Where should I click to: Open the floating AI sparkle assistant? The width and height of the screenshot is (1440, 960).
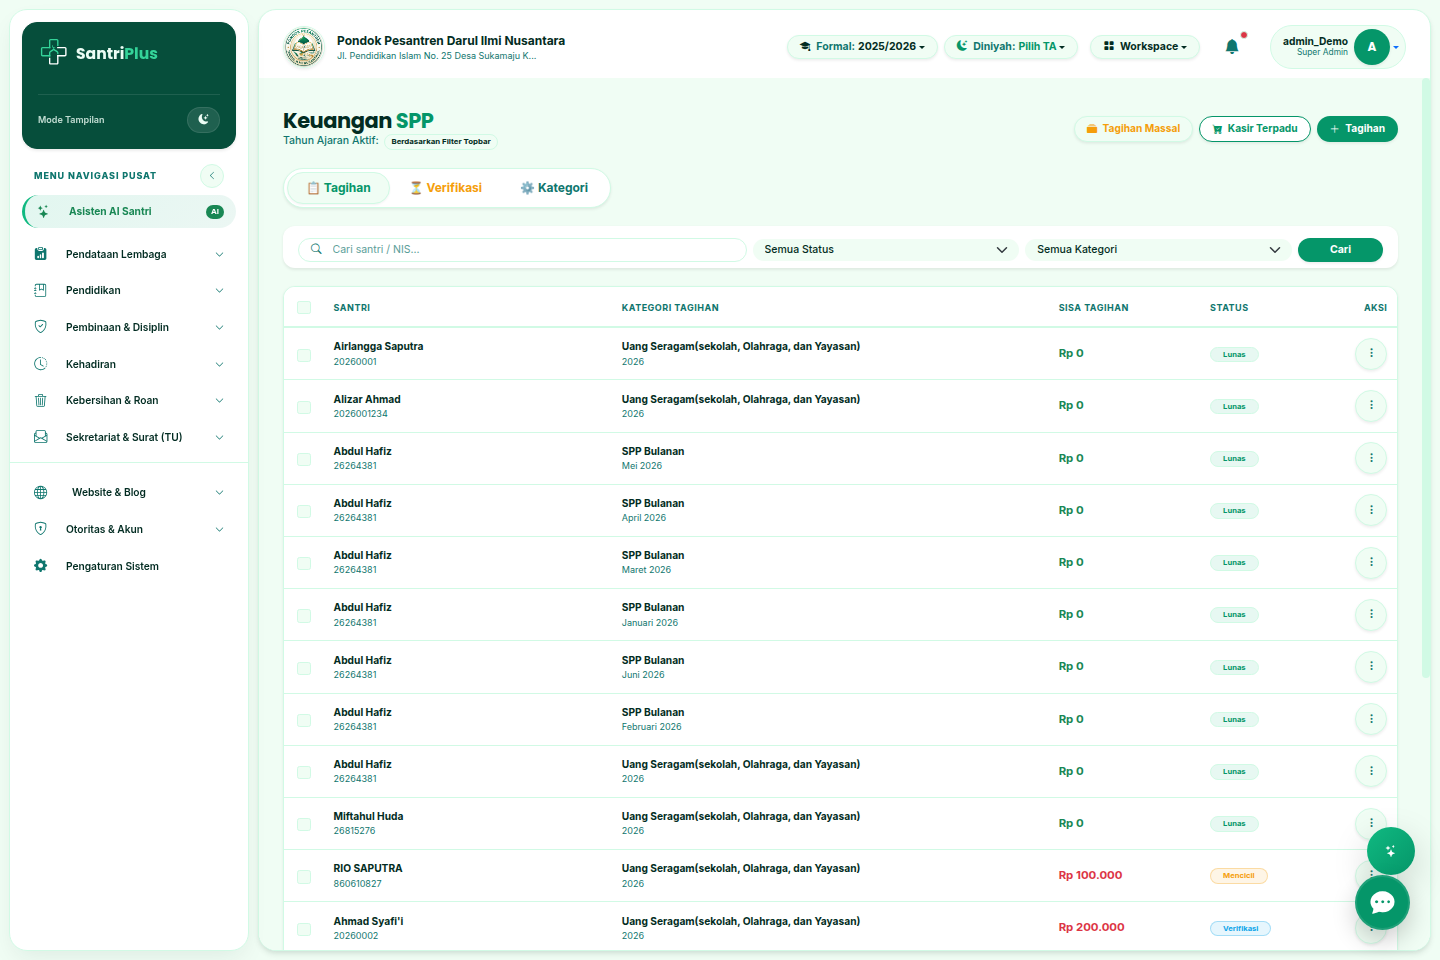pyautogui.click(x=1391, y=852)
